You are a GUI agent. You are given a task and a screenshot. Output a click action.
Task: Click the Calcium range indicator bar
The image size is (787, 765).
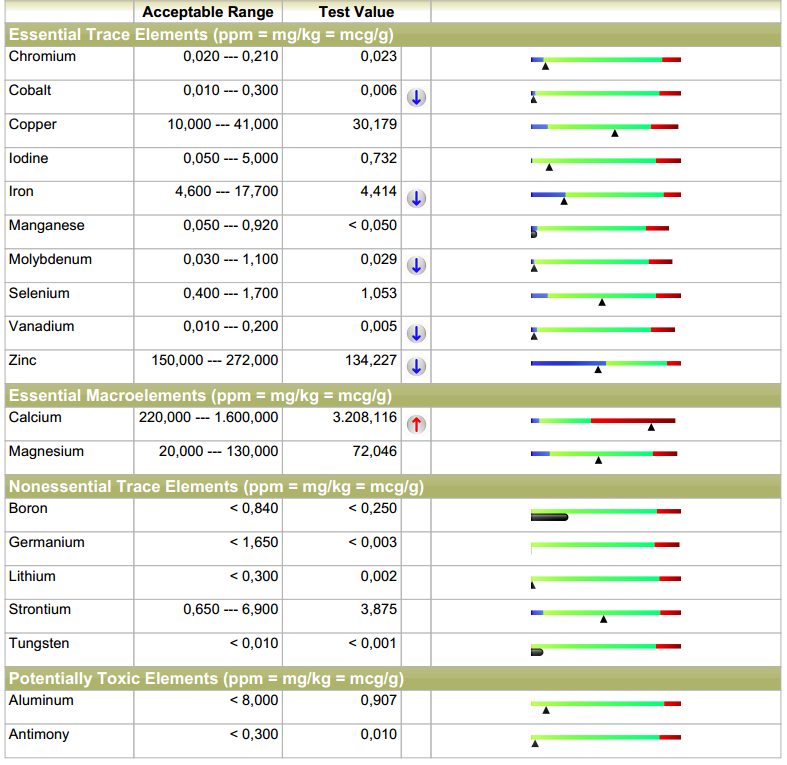pos(603,421)
